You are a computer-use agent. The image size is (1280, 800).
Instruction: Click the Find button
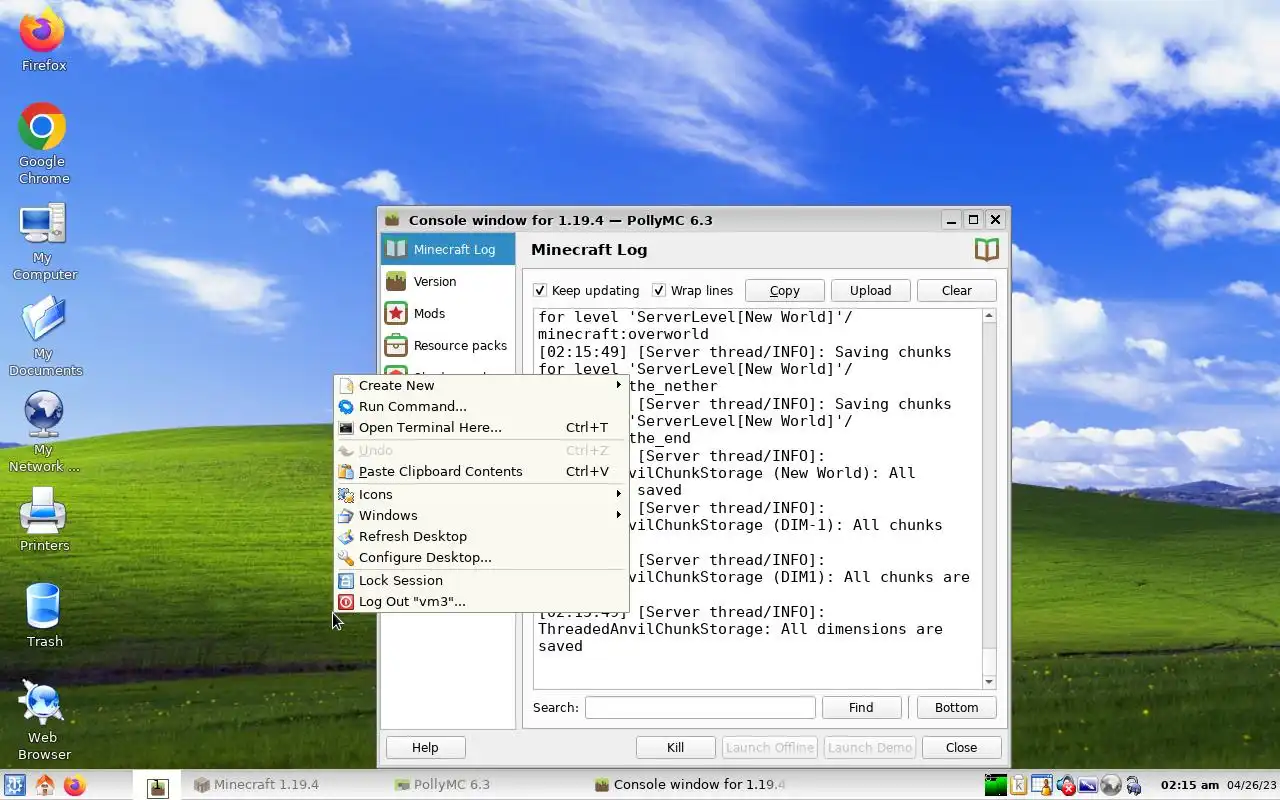[861, 707]
